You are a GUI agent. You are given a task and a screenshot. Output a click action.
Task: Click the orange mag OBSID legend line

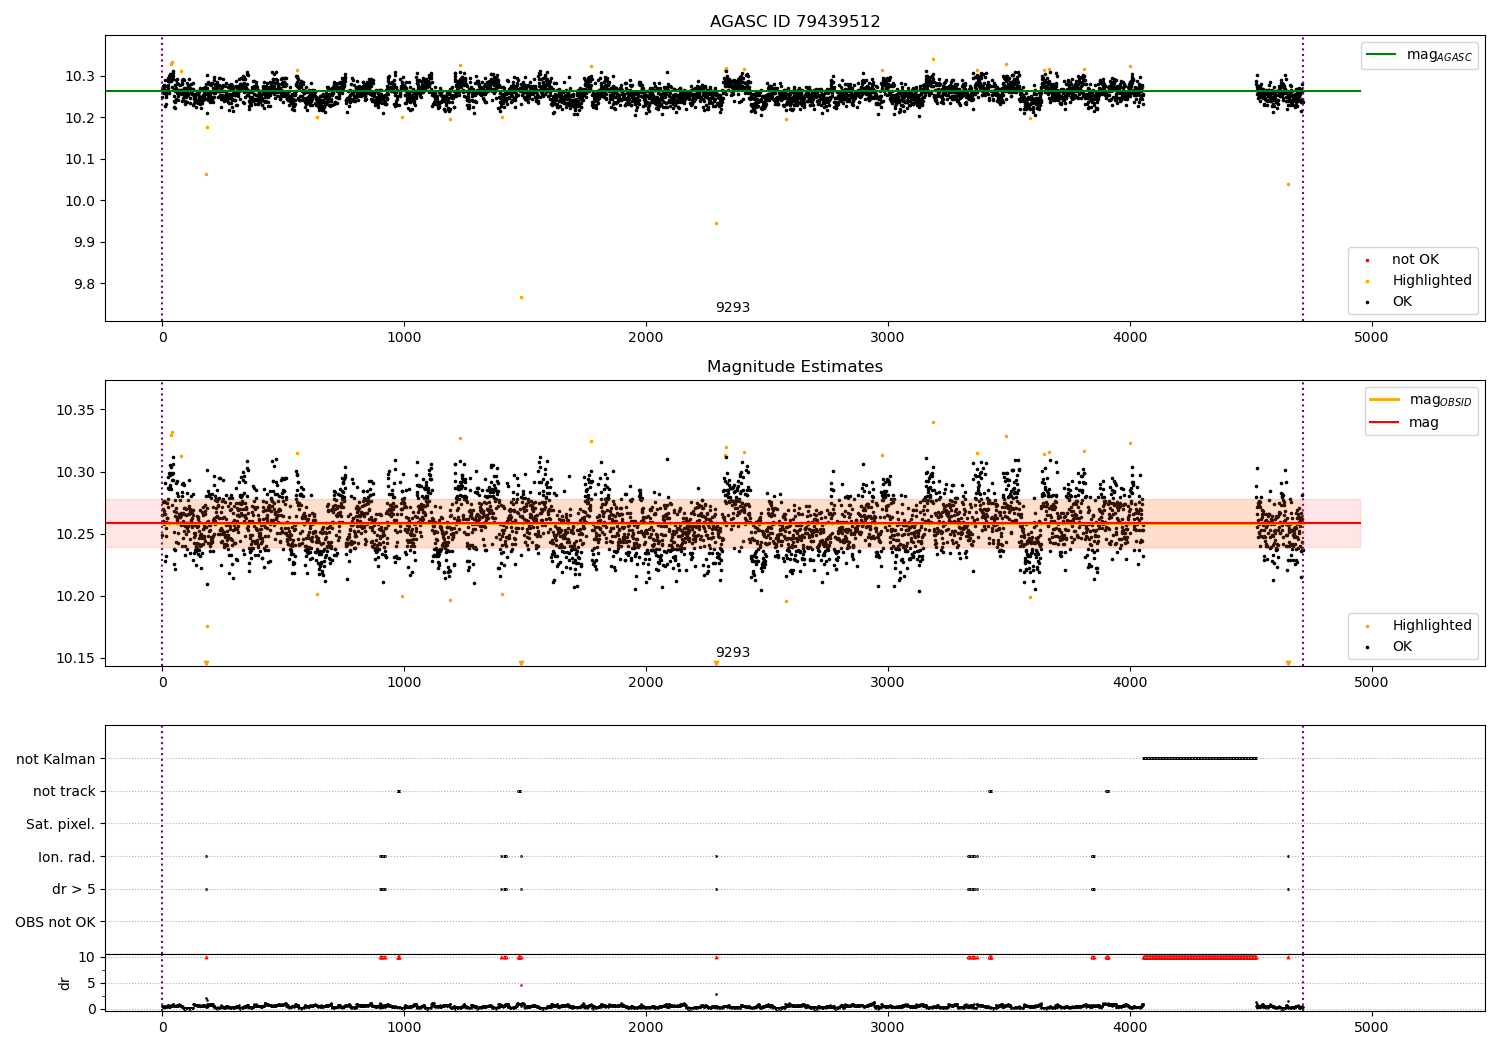[1385, 400]
